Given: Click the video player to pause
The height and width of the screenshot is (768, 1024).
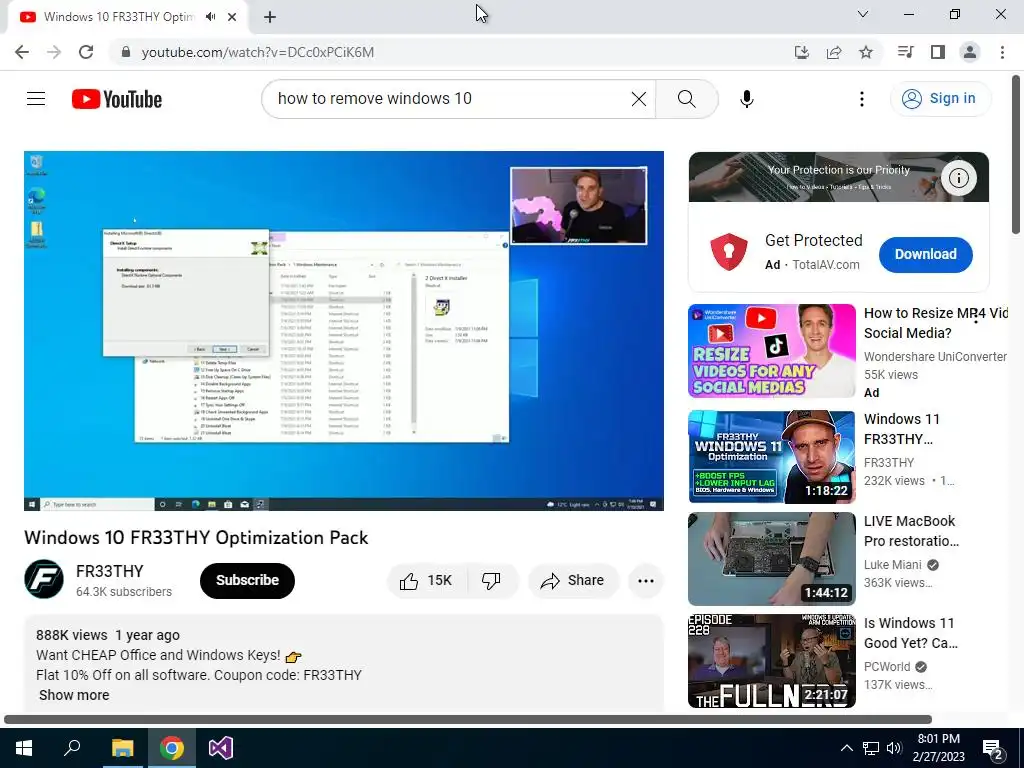Looking at the screenshot, I should point(344,330).
